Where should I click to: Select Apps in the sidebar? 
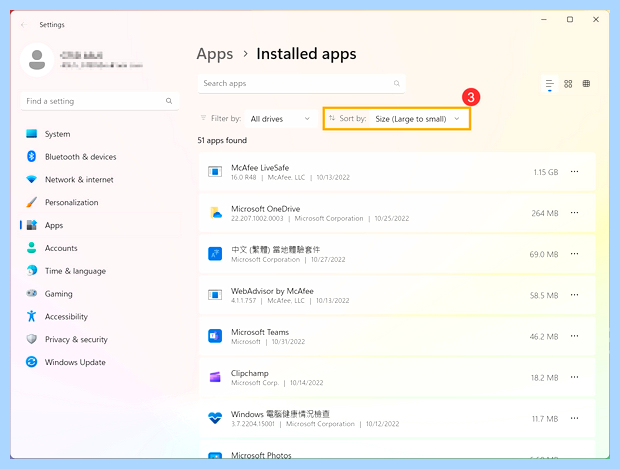click(x=100, y=225)
